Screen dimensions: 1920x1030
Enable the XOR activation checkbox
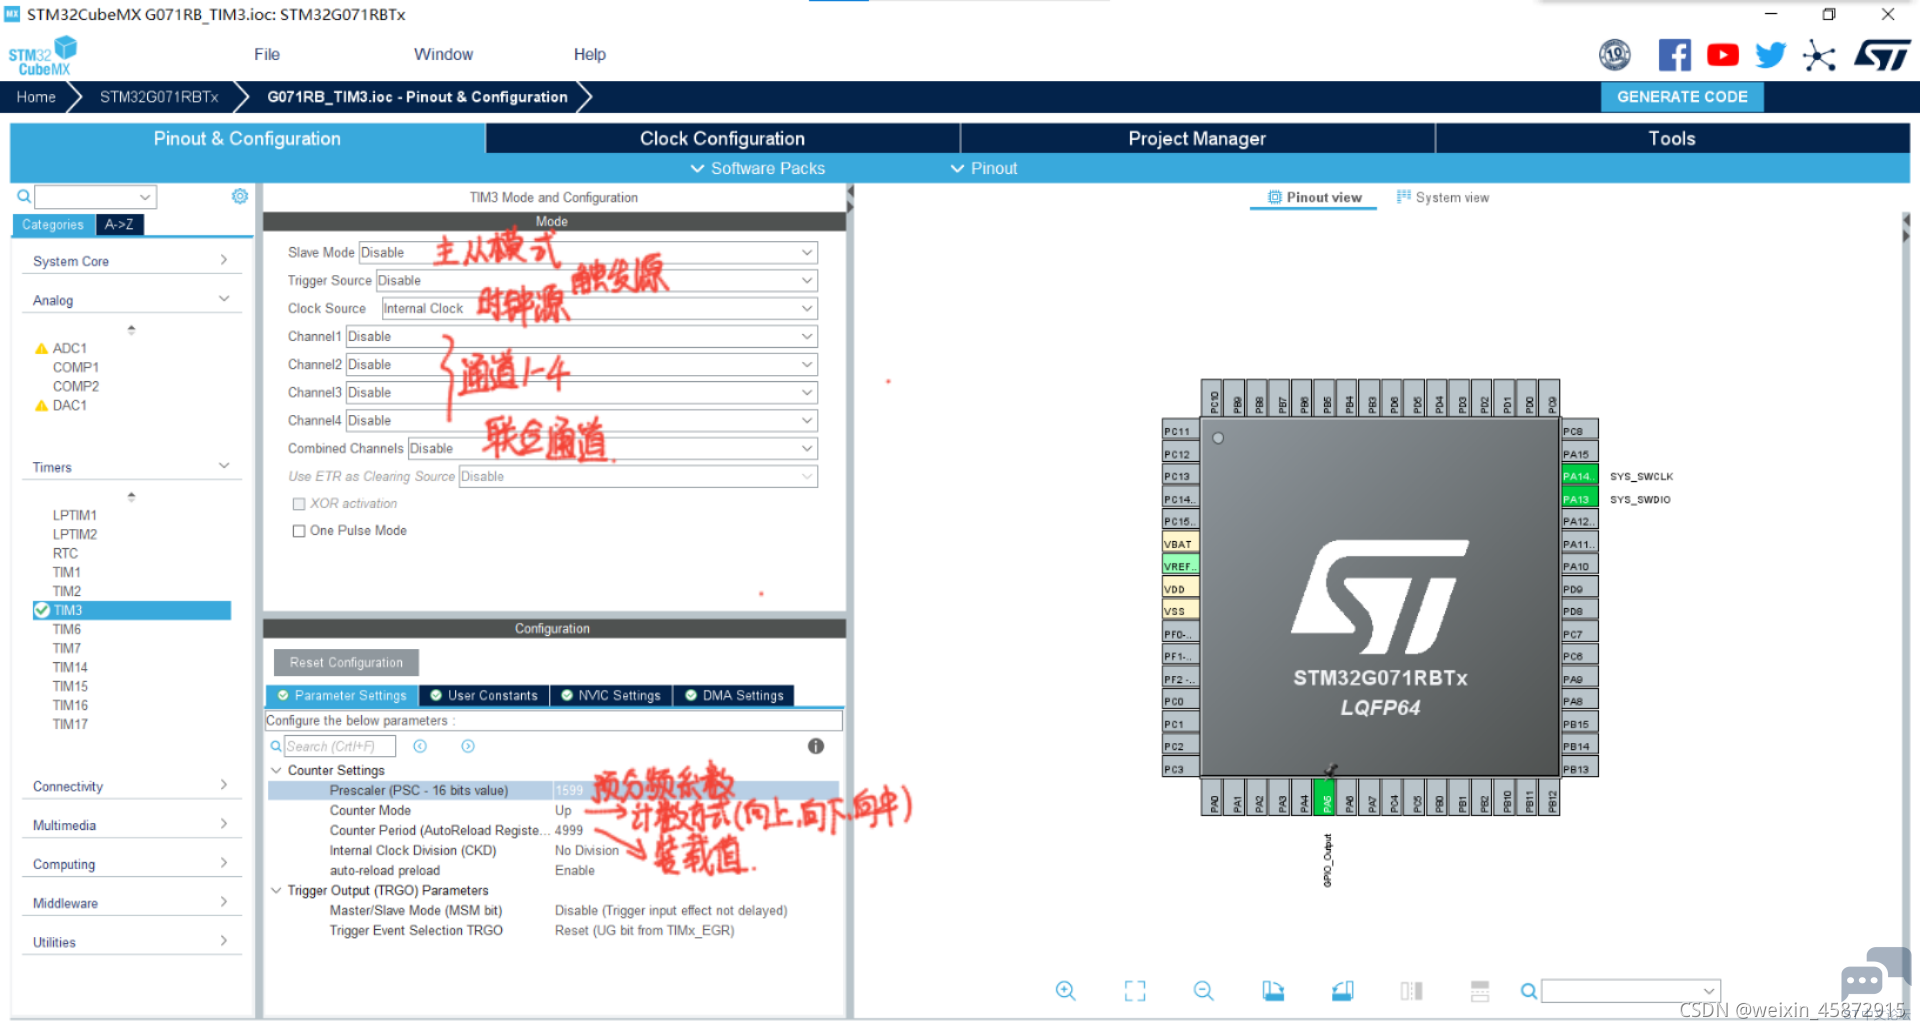(298, 504)
